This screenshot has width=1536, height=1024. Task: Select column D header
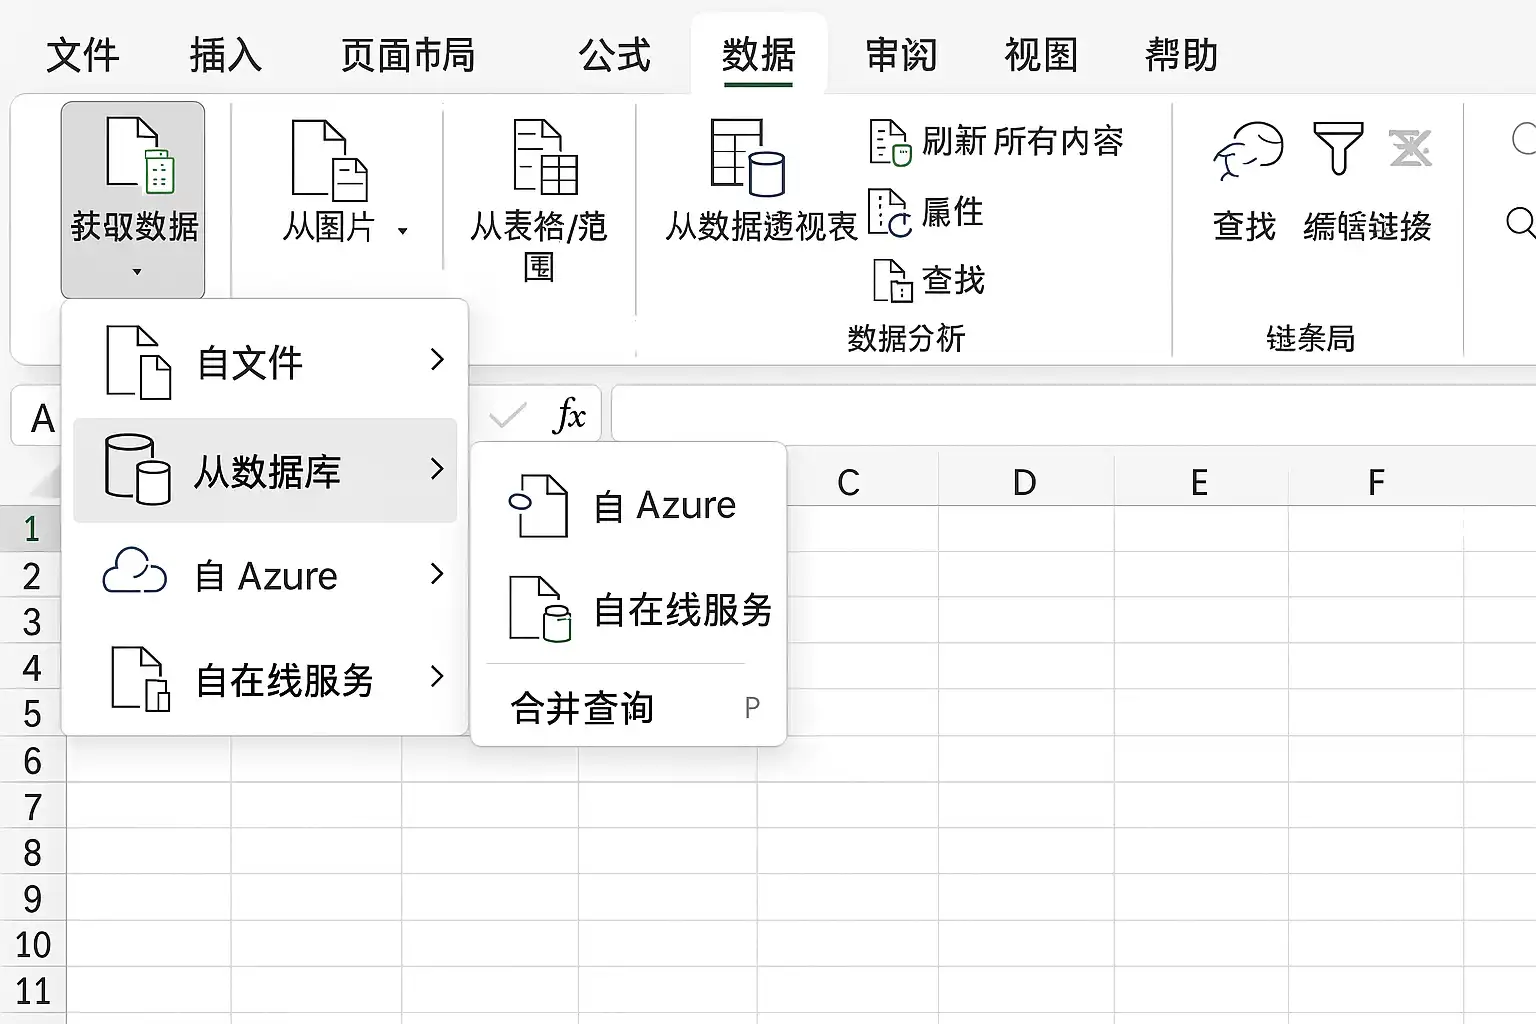(1025, 482)
